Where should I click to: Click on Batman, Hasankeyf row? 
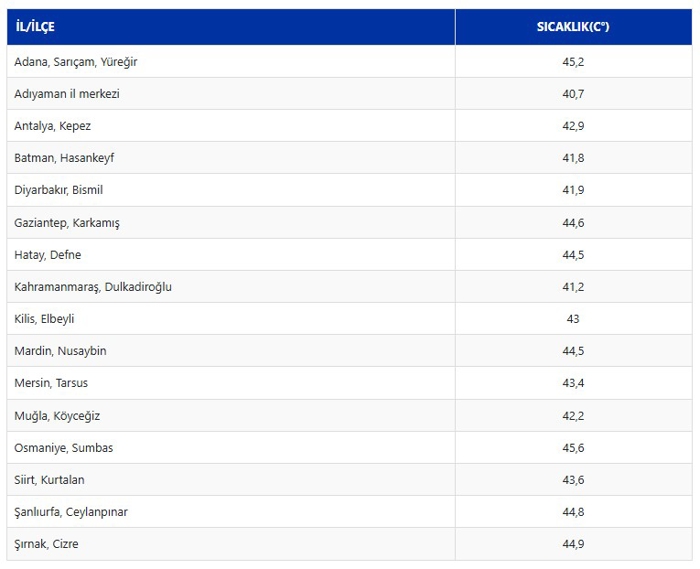(x=64, y=158)
